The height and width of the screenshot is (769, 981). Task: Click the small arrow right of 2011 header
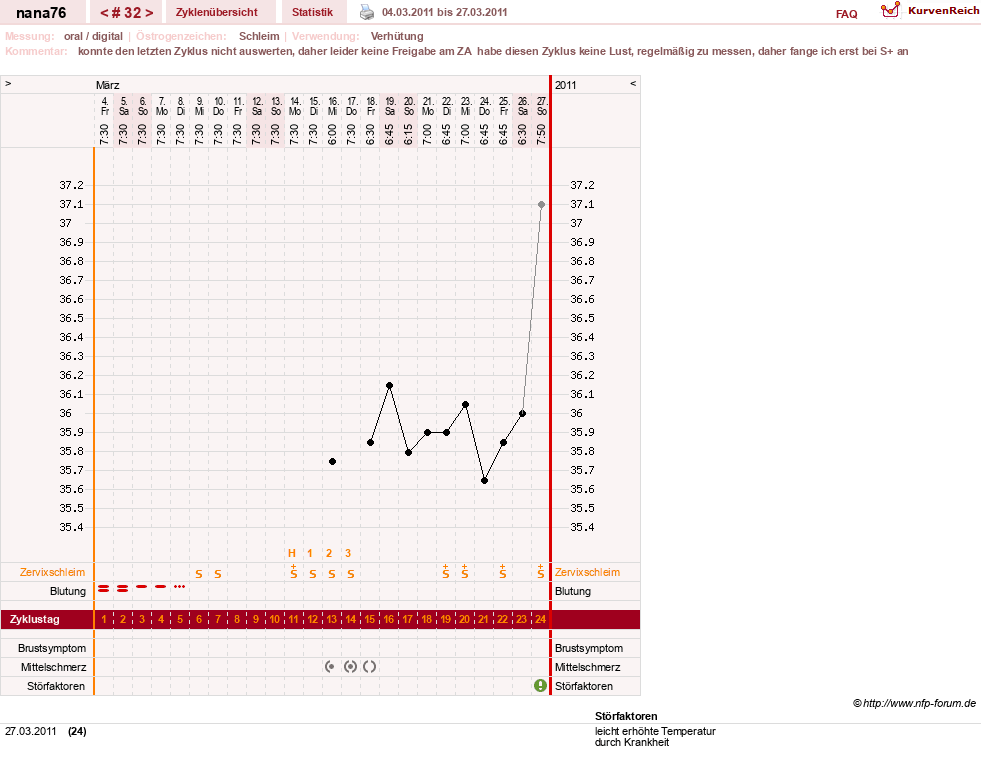point(633,83)
